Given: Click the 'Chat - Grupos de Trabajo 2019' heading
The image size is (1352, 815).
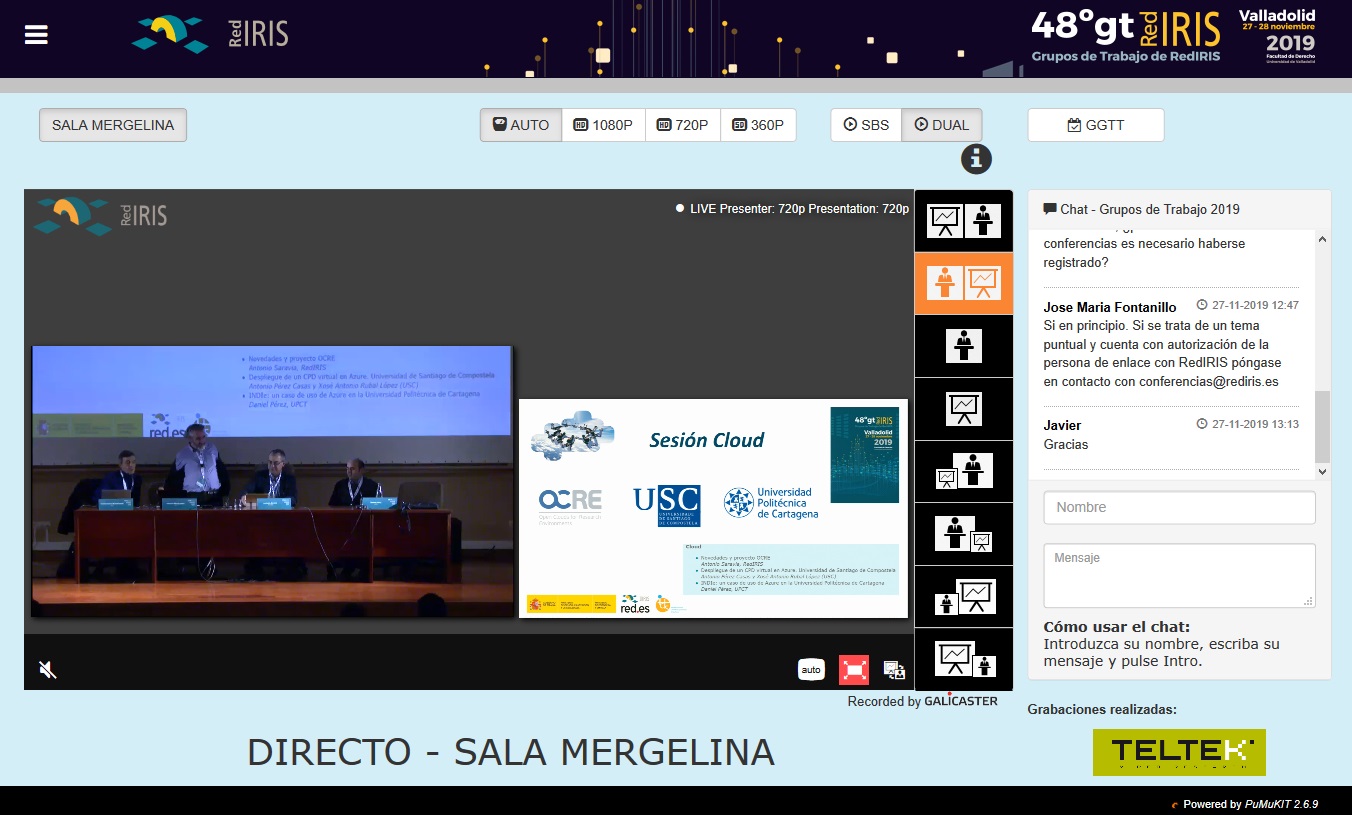Looking at the screenshot, I should pyautogui.click(x=1141, y=209).
